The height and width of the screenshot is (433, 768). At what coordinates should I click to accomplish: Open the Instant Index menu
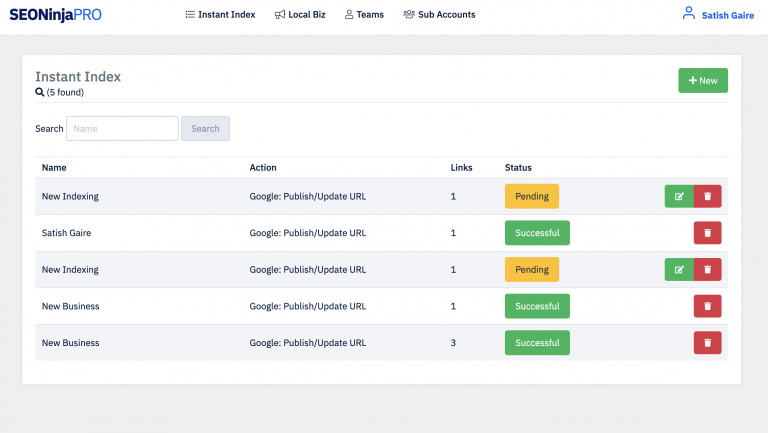click(x=221, y=15)
